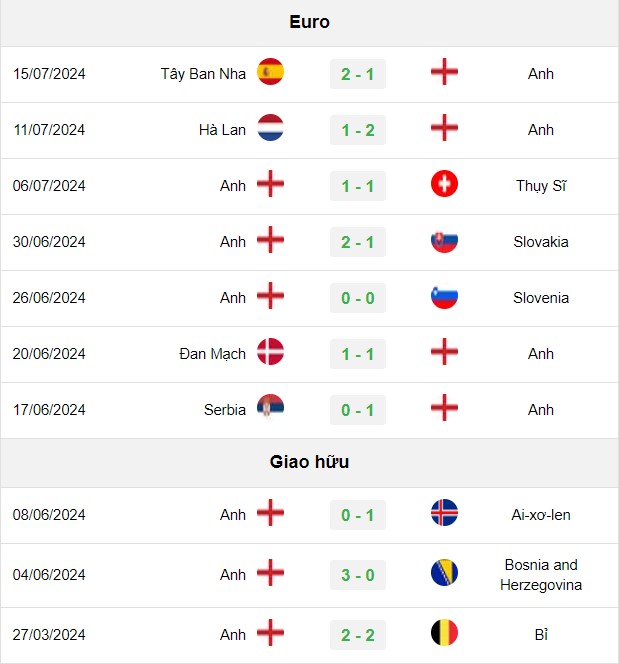Viewport: 619px width, 664px height.
Task: Click the Serbia flag icon
Action: [x=270, y=407]
